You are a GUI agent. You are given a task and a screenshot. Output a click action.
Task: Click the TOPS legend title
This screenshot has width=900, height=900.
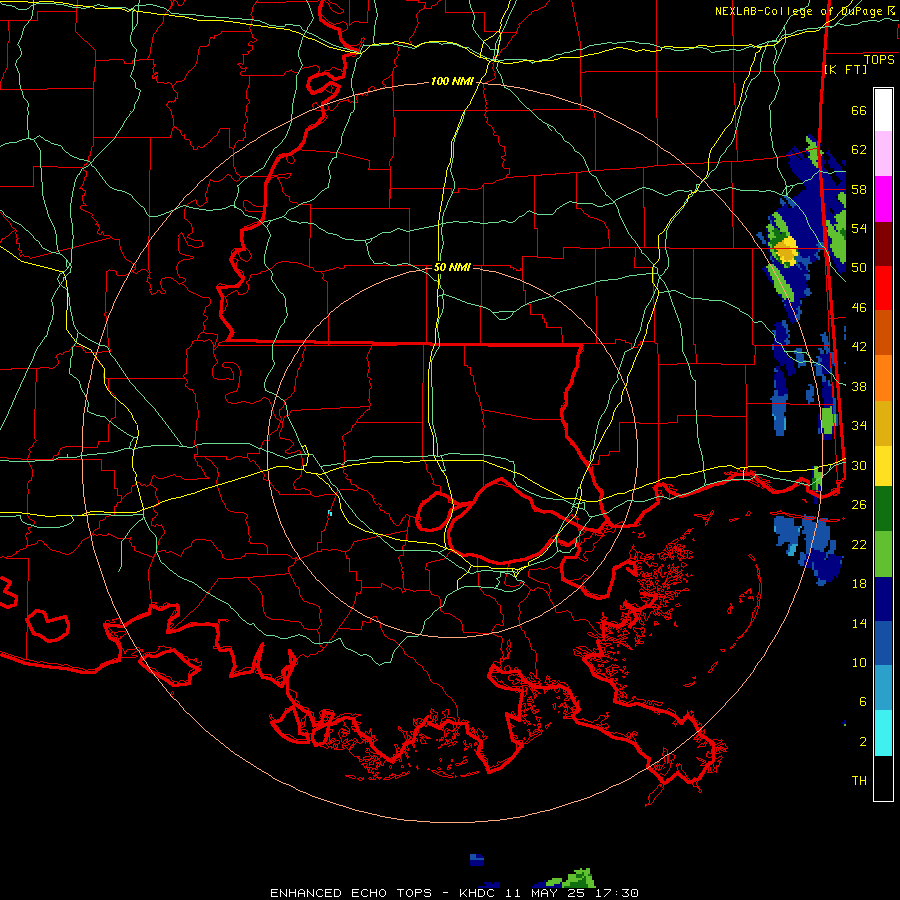pos(879,60)
